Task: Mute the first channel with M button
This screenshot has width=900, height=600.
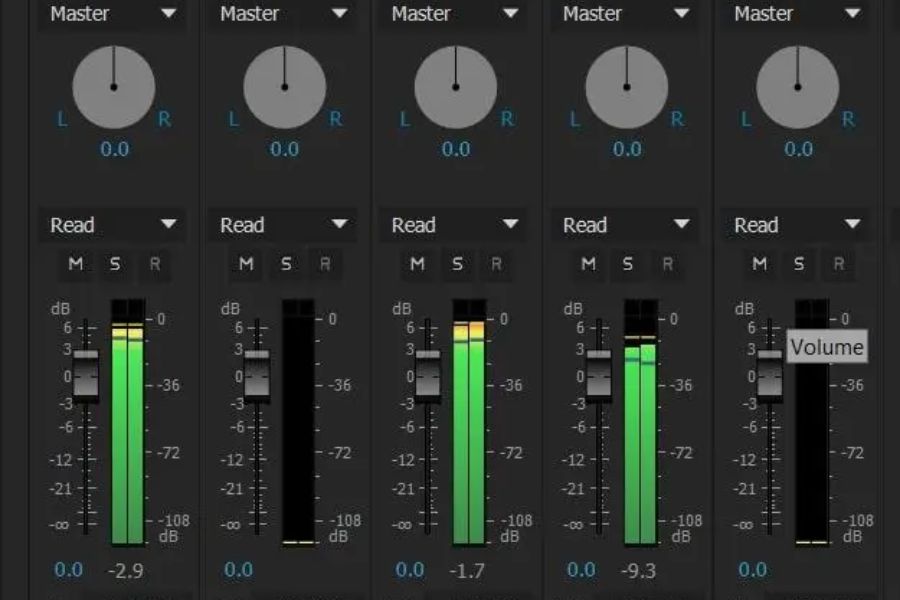Action: (x=76, y=264)
